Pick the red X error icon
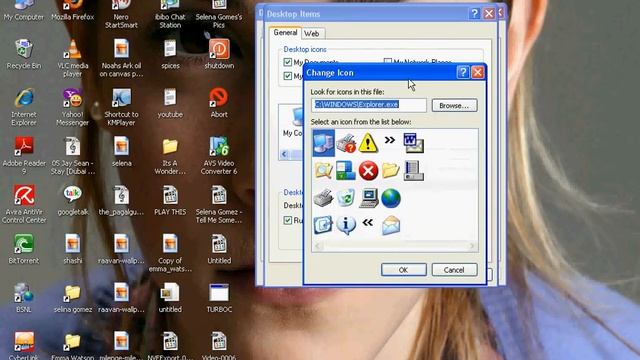640x360 pixels. pyautogui.click(x=368, y=170)
